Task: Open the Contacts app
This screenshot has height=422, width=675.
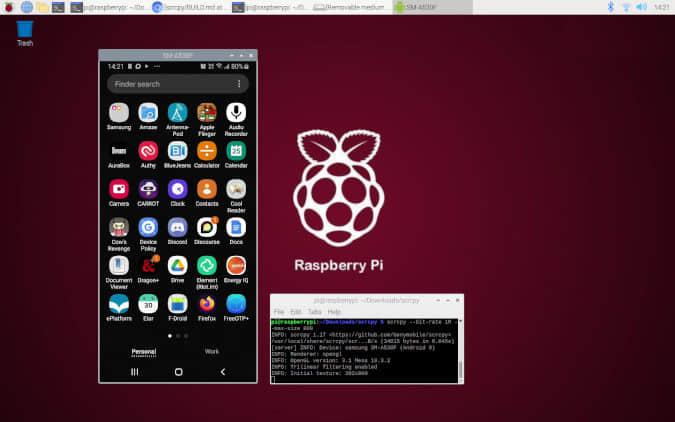Action: [x=207, y=189]
